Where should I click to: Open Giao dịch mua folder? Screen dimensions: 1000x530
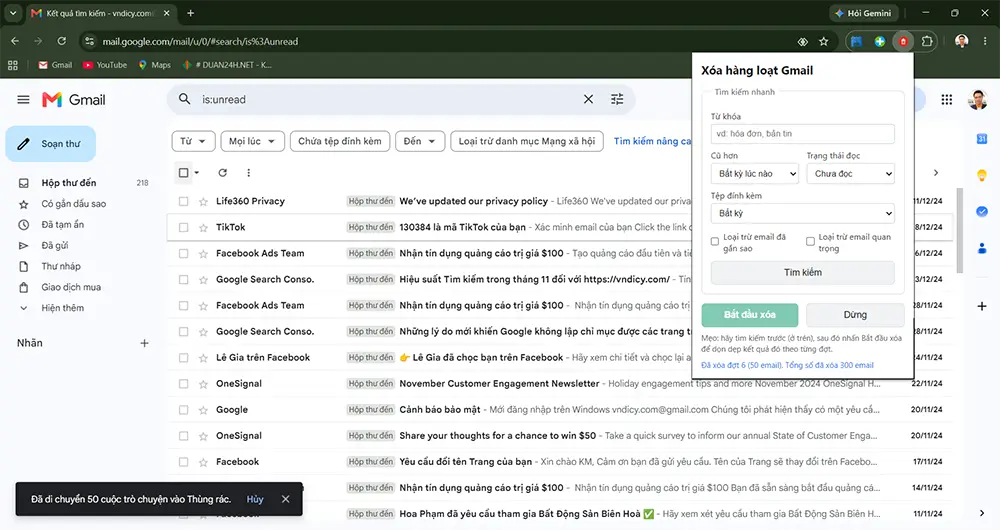pyautogui.click(x=71, y=287)
